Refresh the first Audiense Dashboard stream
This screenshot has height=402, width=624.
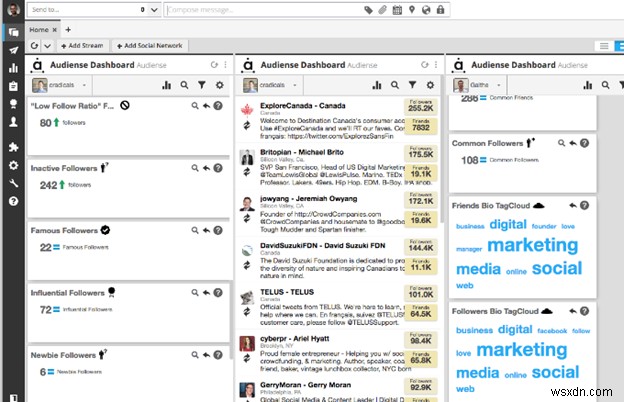click(x=214, y=64)
